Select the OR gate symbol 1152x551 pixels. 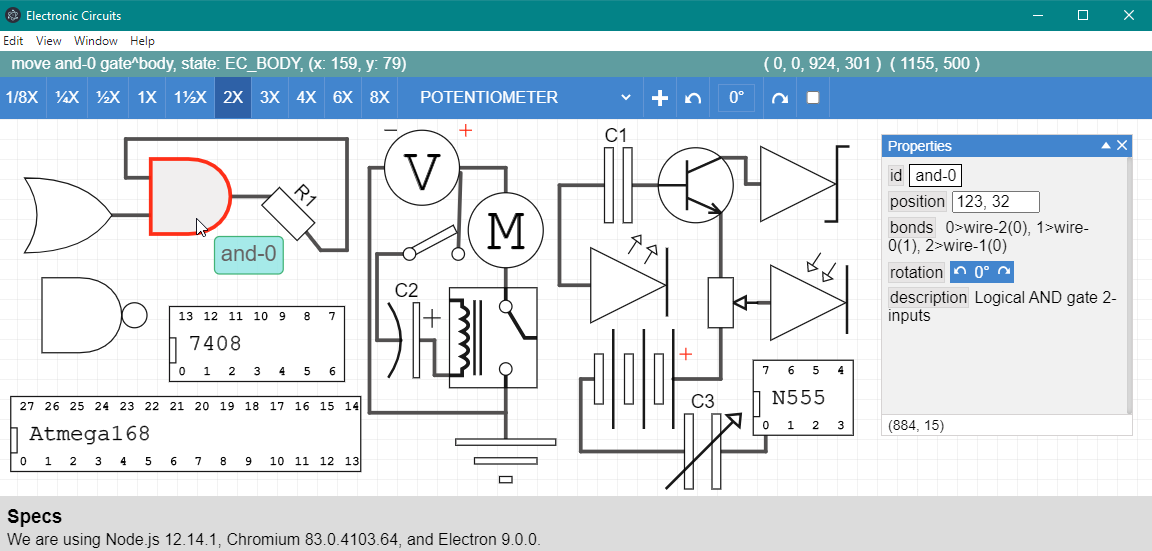point(68,215)
